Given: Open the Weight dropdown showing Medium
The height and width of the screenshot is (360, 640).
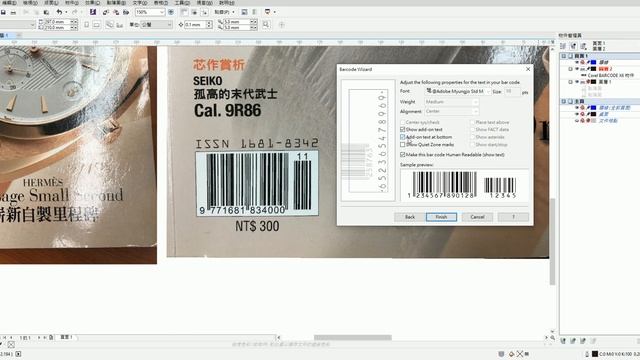Looking at the screenshot, I should [451, 102].
